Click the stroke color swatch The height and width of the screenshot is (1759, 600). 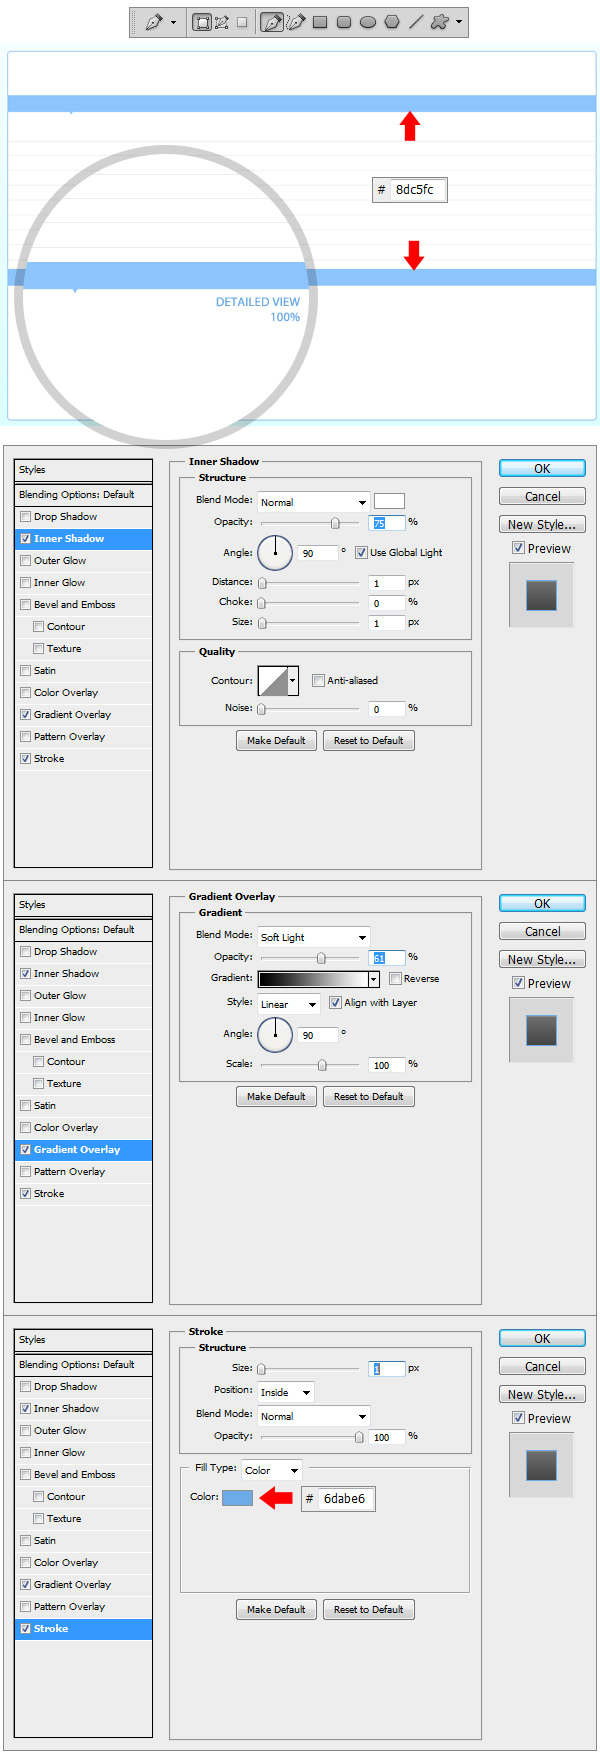point(237,1498)
